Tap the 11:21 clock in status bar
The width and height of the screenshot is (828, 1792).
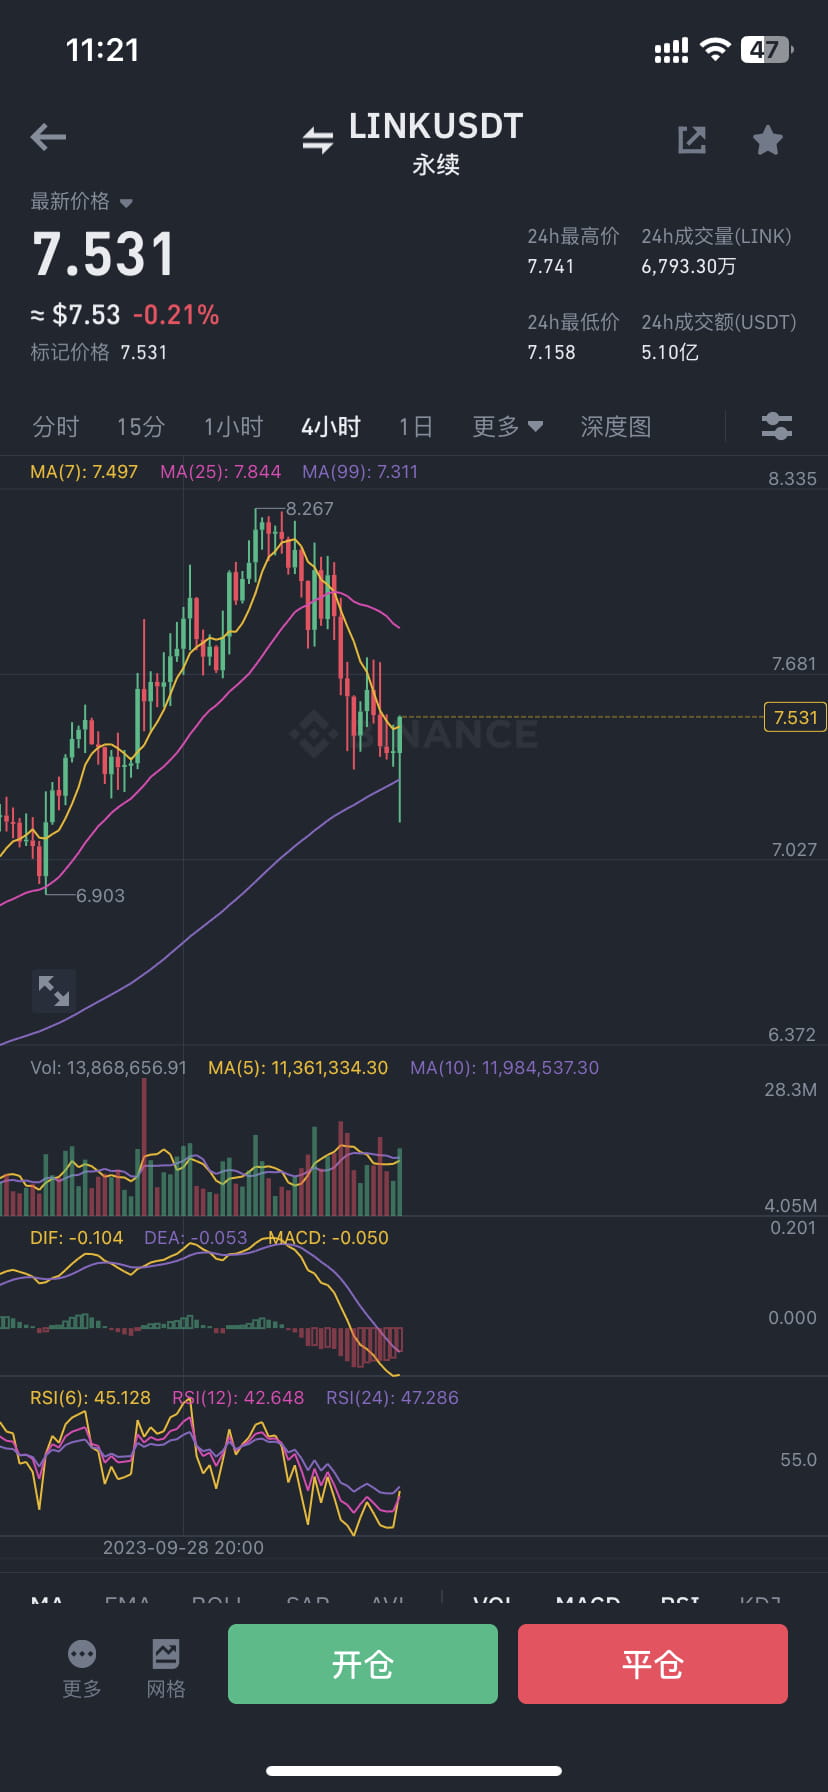[103, 50]
